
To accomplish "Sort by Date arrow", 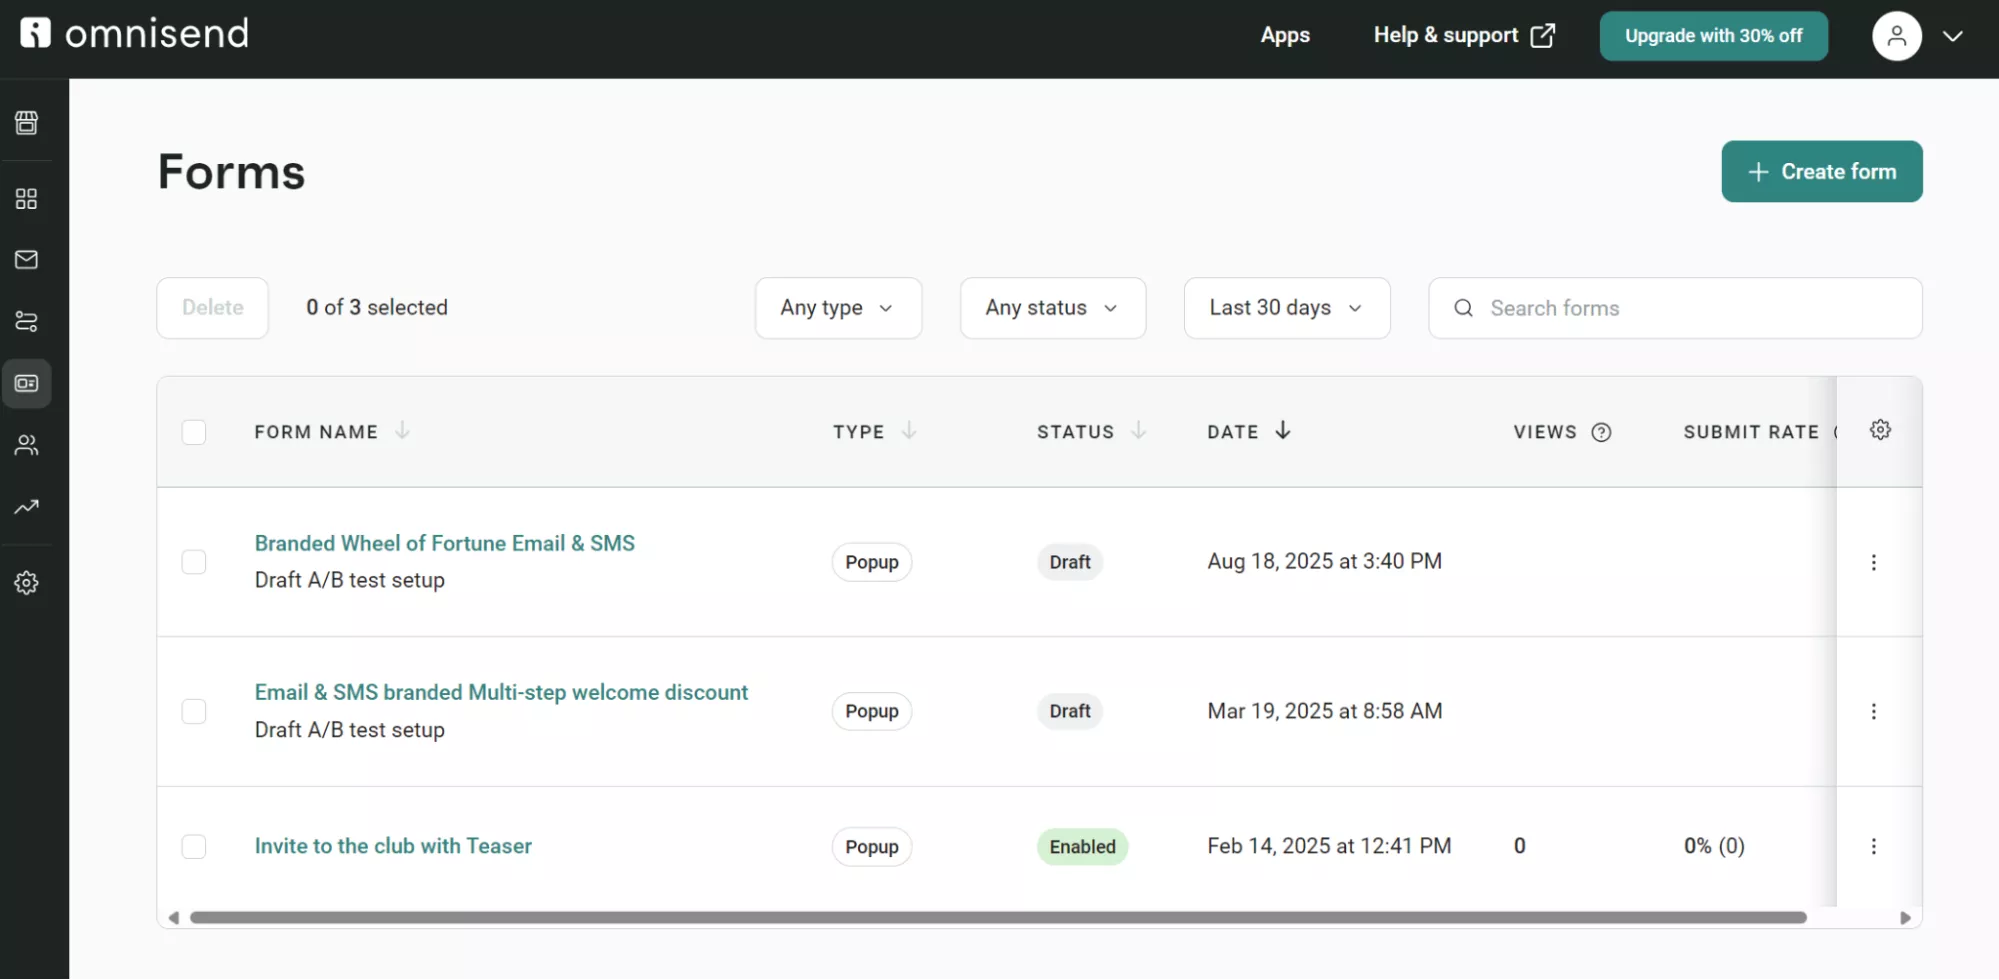I will click(1283, 431).
